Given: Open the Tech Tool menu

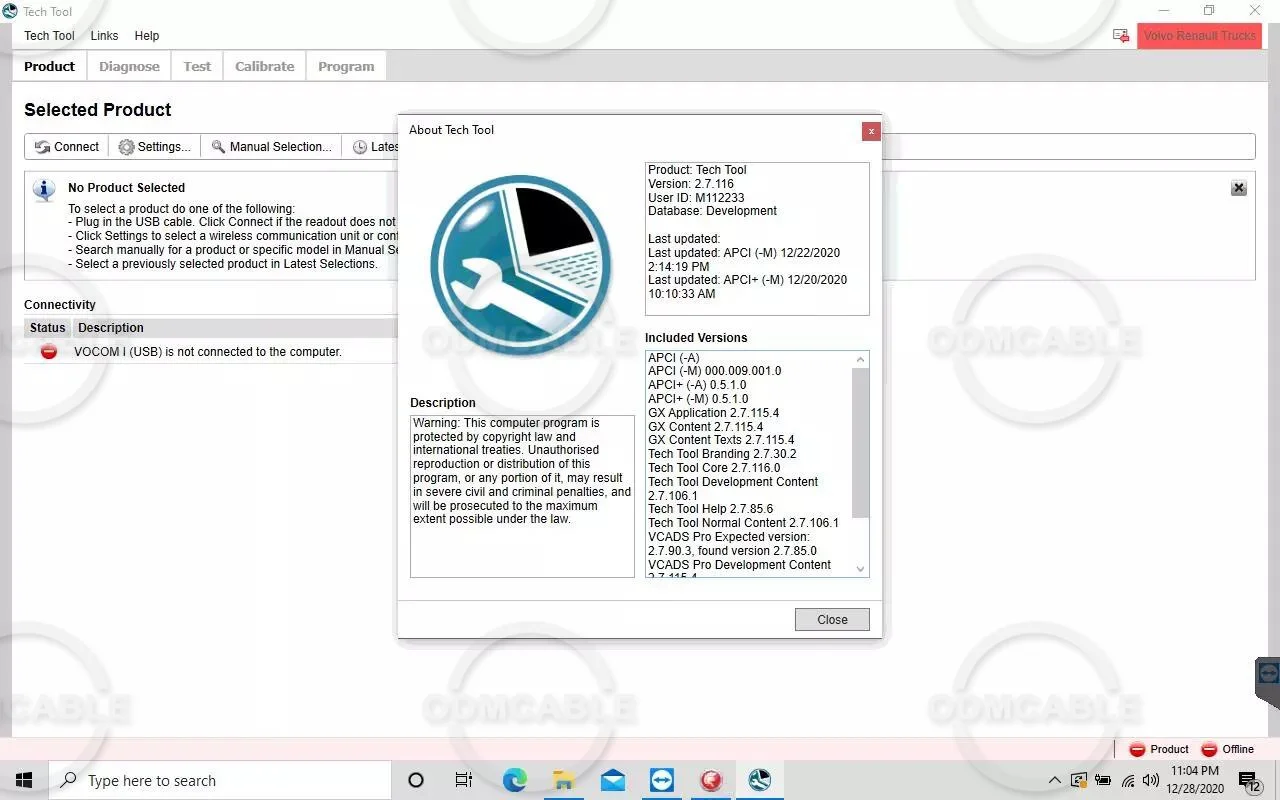Looking at the screenshot, I should point(49,36).
